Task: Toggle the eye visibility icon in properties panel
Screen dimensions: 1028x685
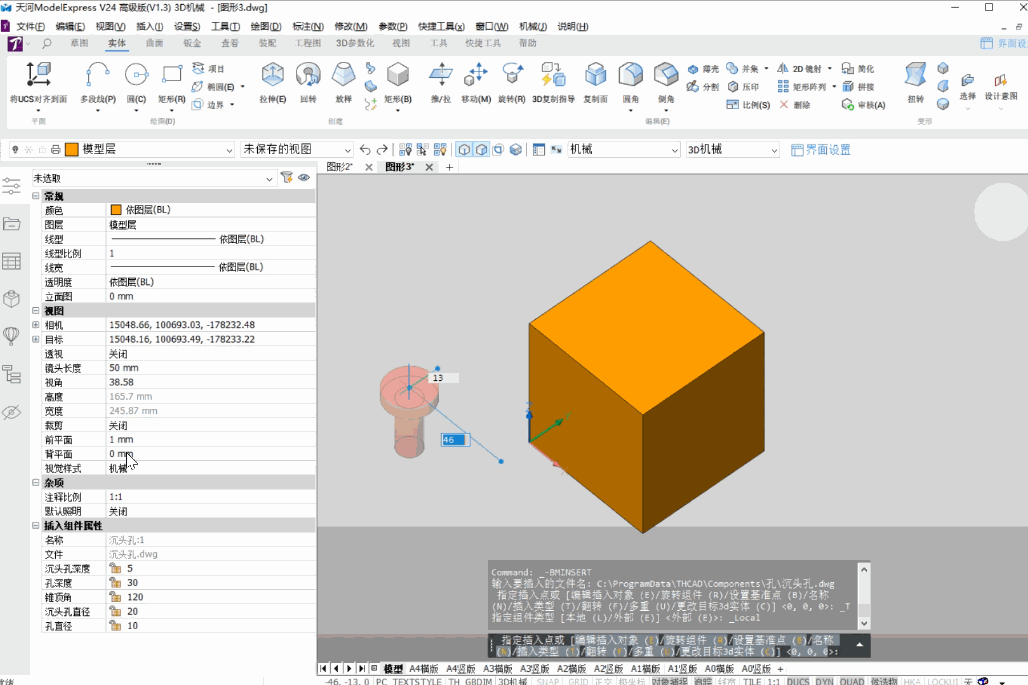Action: tap(304, 178)
